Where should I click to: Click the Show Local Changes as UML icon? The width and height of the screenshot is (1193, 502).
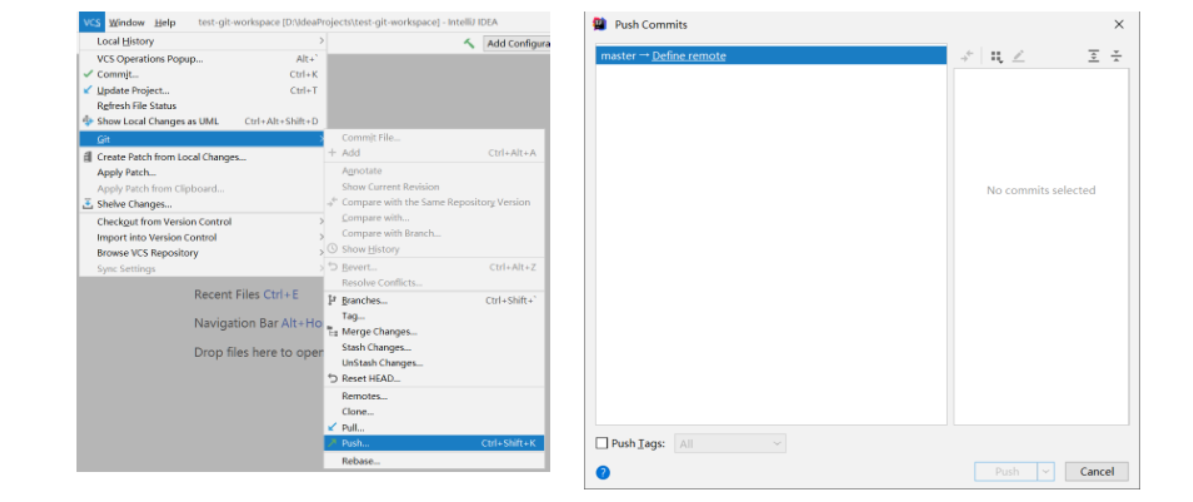point(88,121)
